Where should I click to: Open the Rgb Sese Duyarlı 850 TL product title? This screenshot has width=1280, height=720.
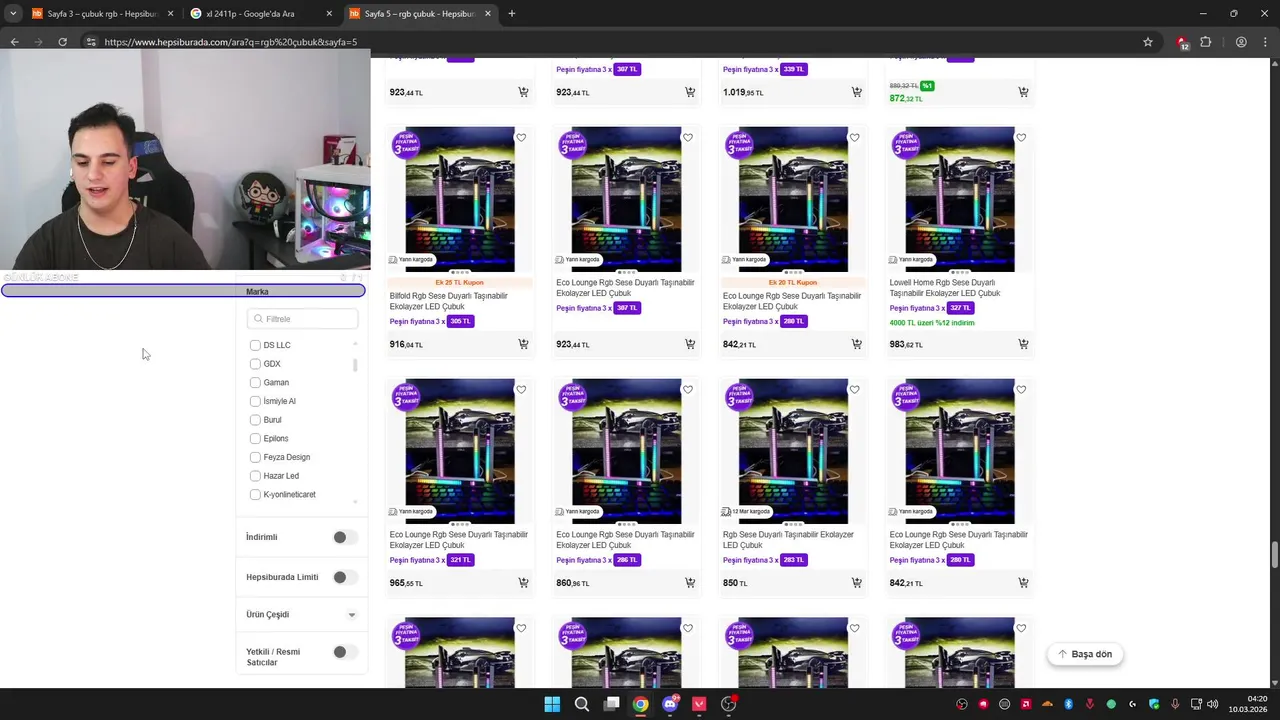coord(788,540)
